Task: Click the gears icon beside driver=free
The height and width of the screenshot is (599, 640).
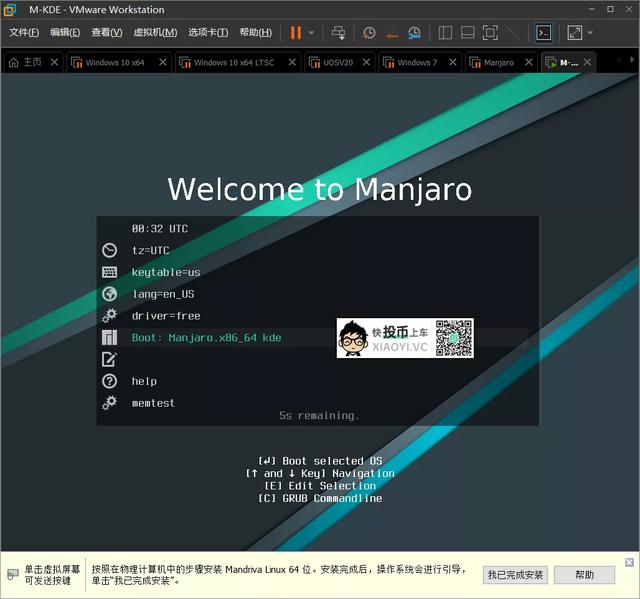Action: coord(109,315)
